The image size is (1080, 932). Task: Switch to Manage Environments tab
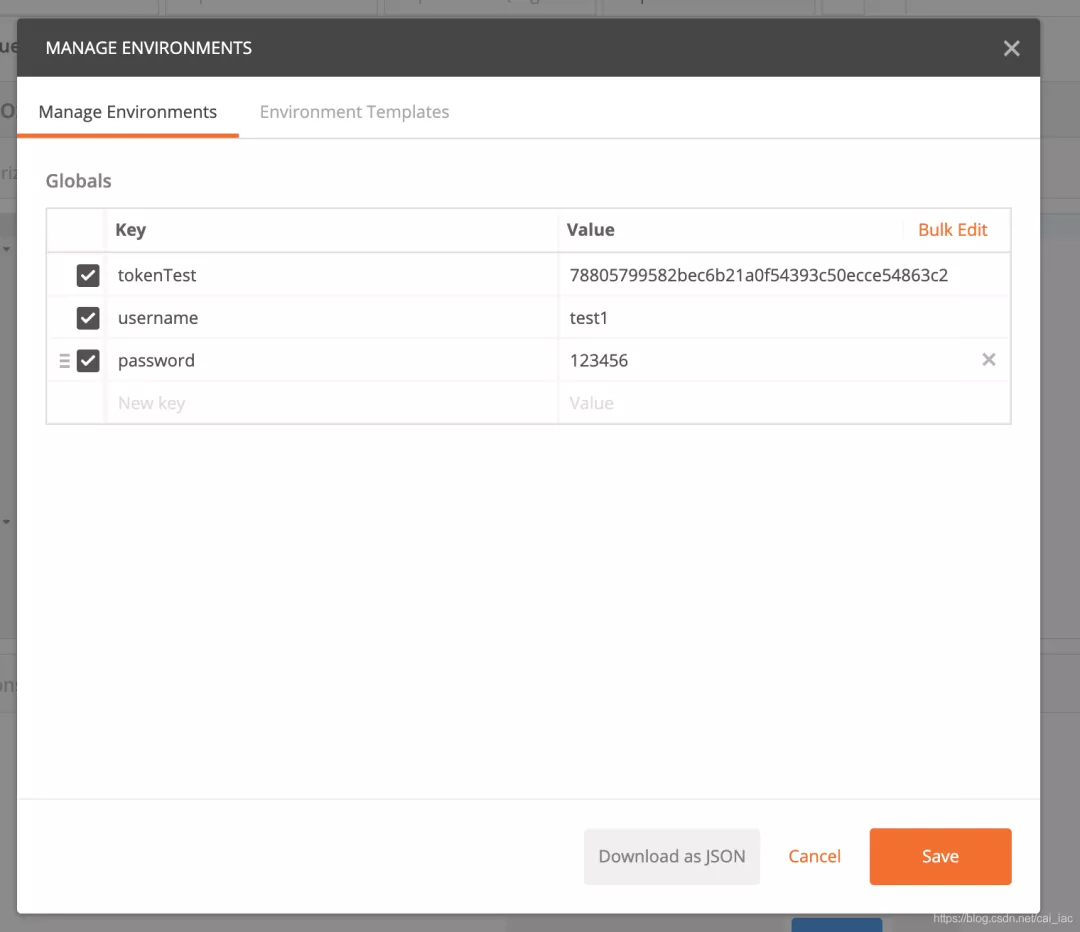click(x=127, y=112)
